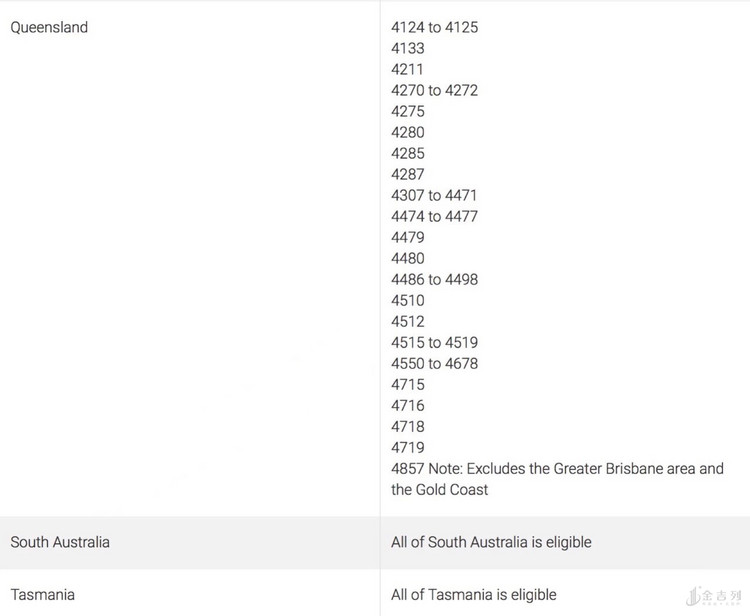Viewport: 750px width, 616px height.
Task: Click the postcode 4211 entry
Action: click(x=408, y=69)
